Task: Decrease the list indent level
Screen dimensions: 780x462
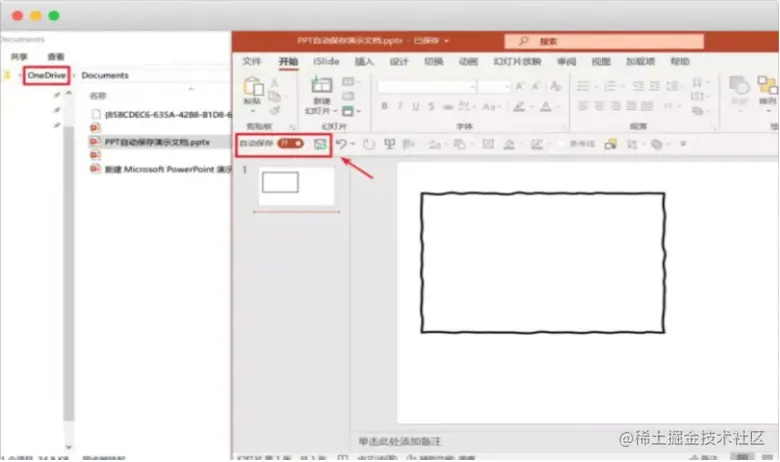Action: point(638,86)
